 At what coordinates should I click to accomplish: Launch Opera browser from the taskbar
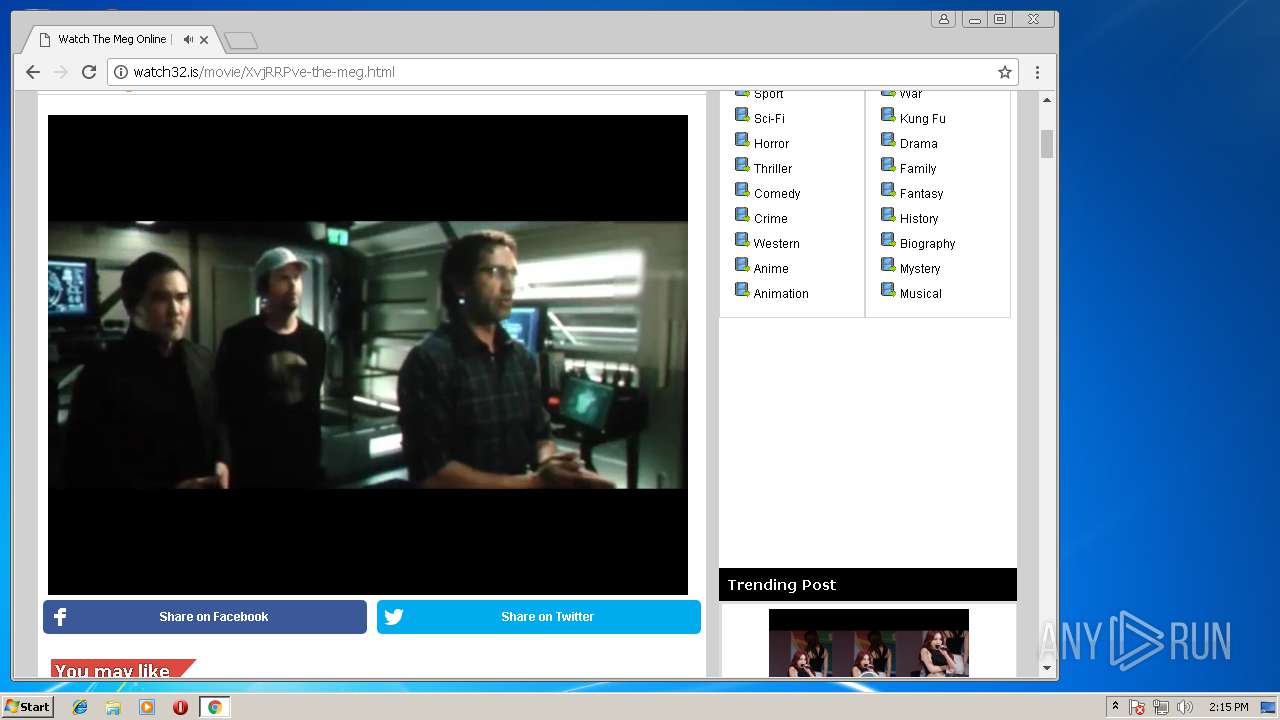(180, 707)
